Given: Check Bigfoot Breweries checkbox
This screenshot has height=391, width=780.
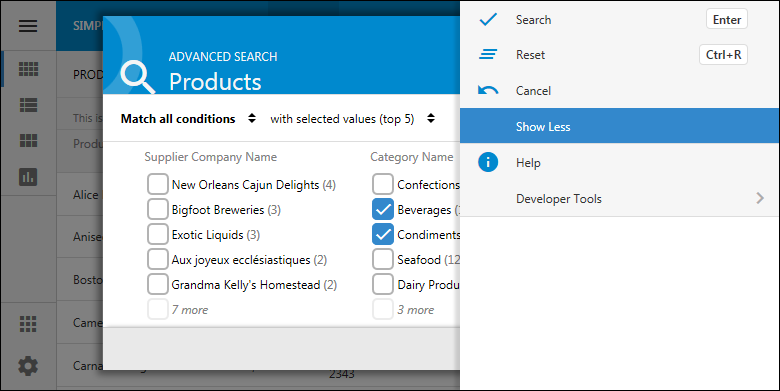Looking at the screenshot, I should point(158,209).
